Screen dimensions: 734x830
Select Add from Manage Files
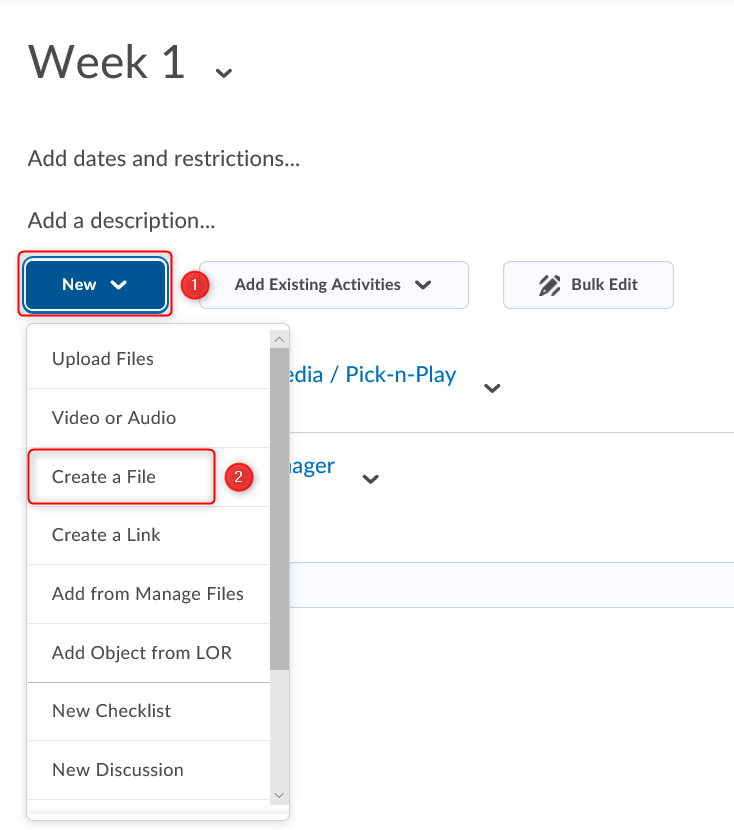[x=148, y=594]
